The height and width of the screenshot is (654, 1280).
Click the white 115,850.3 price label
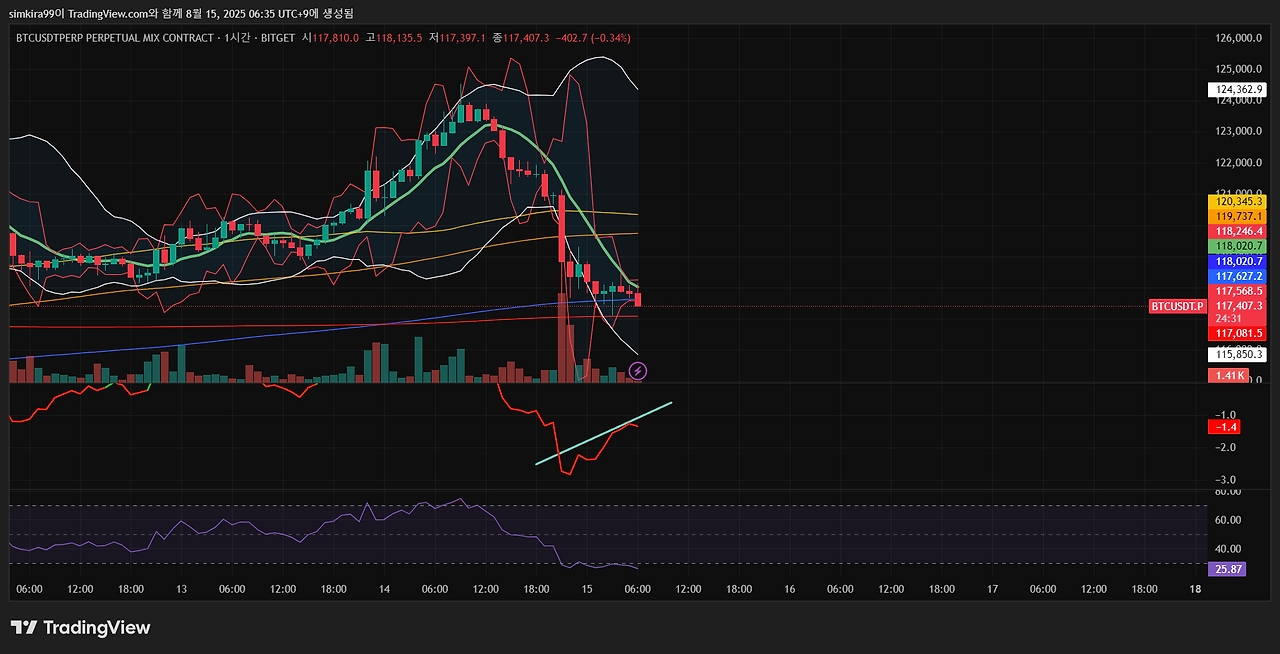1238,354
